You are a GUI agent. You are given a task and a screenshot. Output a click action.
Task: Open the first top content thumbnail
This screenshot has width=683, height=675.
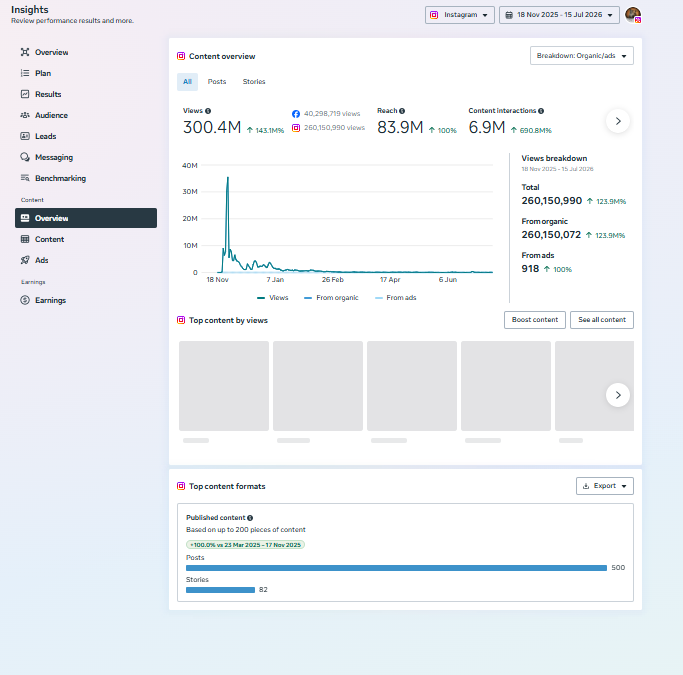pyautogui.click(x=224, y=386)
